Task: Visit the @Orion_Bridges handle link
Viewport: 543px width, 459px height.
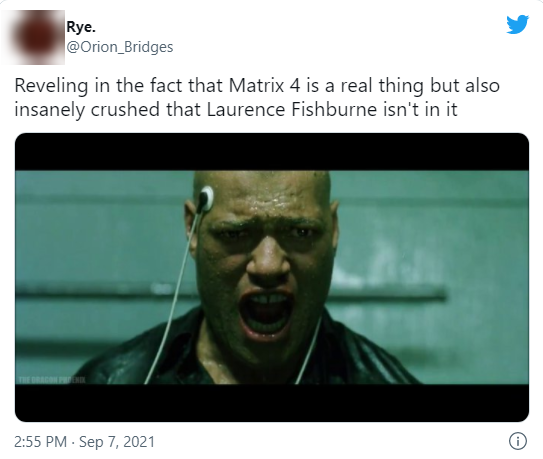Action: tap(119, 47)
